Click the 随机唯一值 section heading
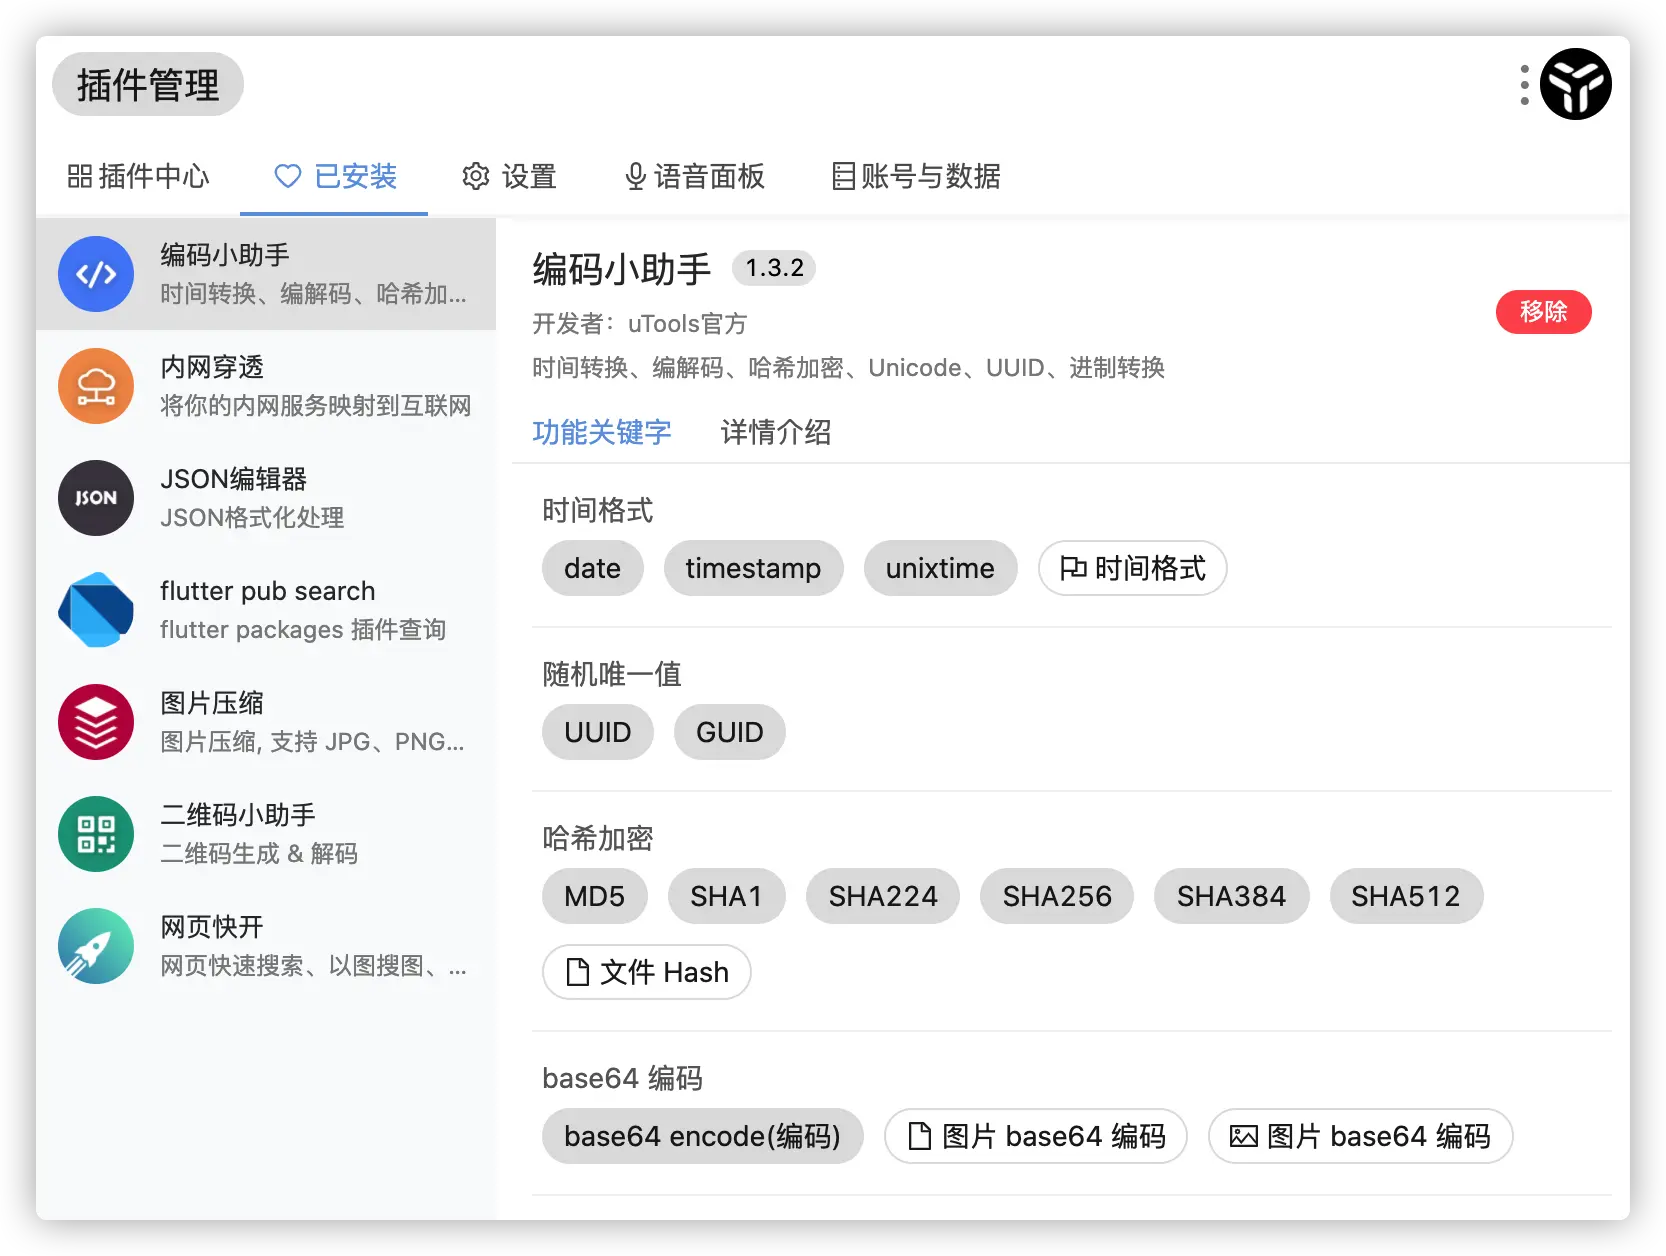Viewport: 1666px width, 1256px height. click(611, 675)
